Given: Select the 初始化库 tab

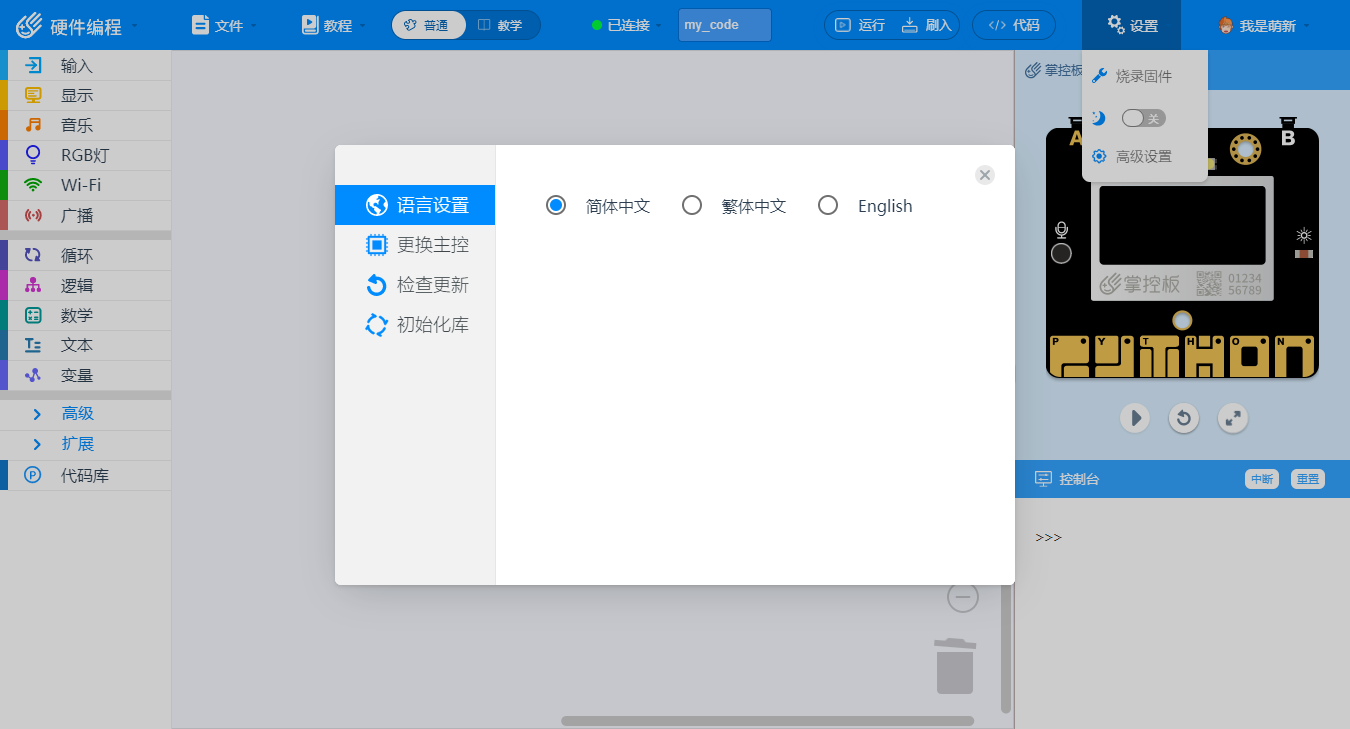Looking at the screenshot, I should pos(415,325).
